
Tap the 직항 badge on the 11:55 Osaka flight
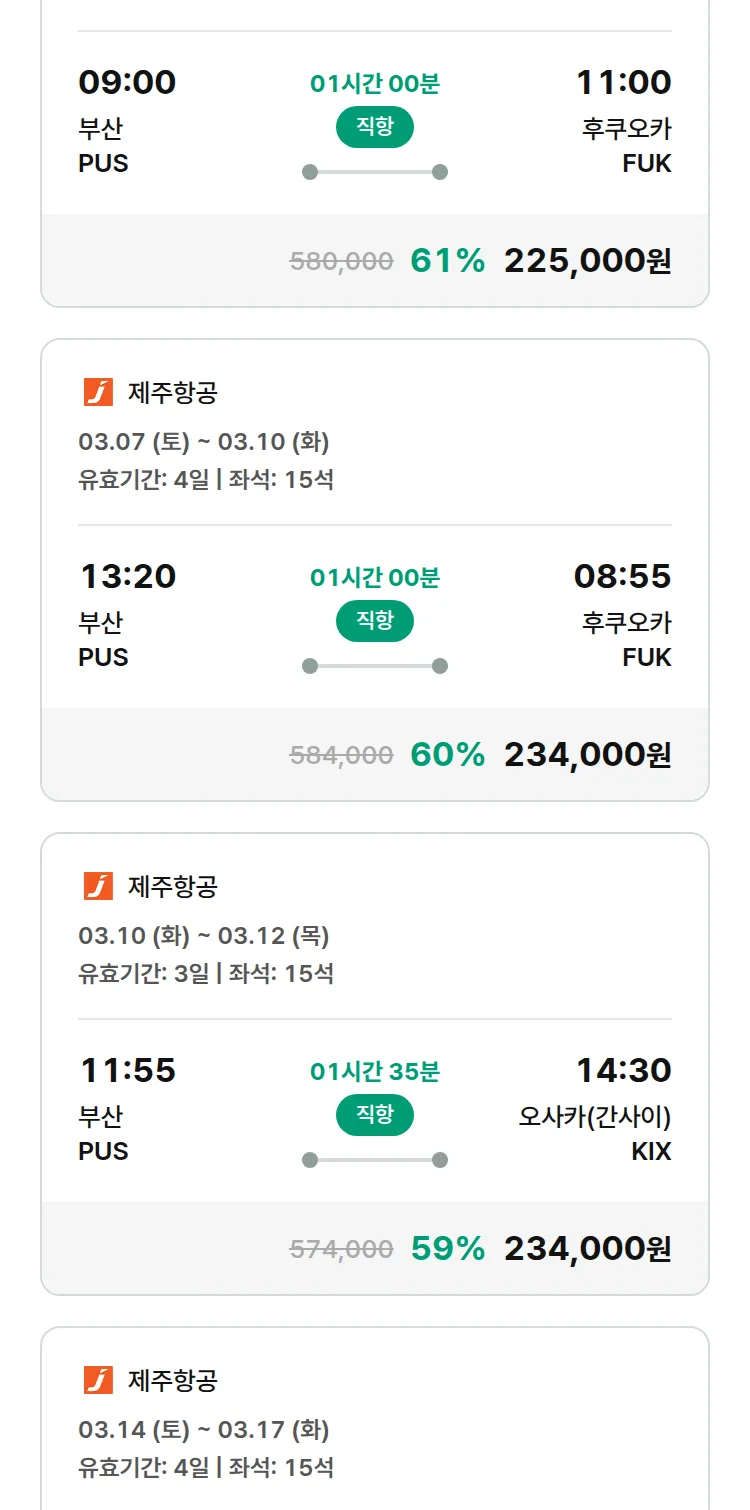(375, 1115)
